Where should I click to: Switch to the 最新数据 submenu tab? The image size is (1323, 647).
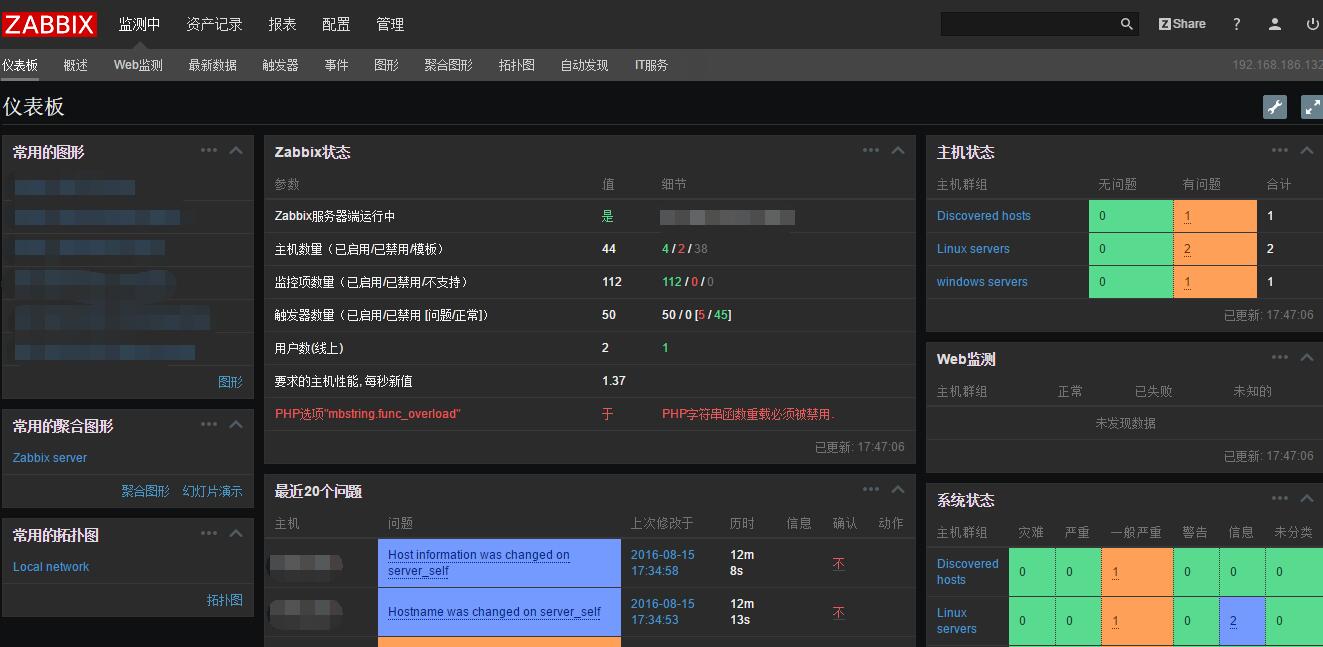(x=212, y=65)
